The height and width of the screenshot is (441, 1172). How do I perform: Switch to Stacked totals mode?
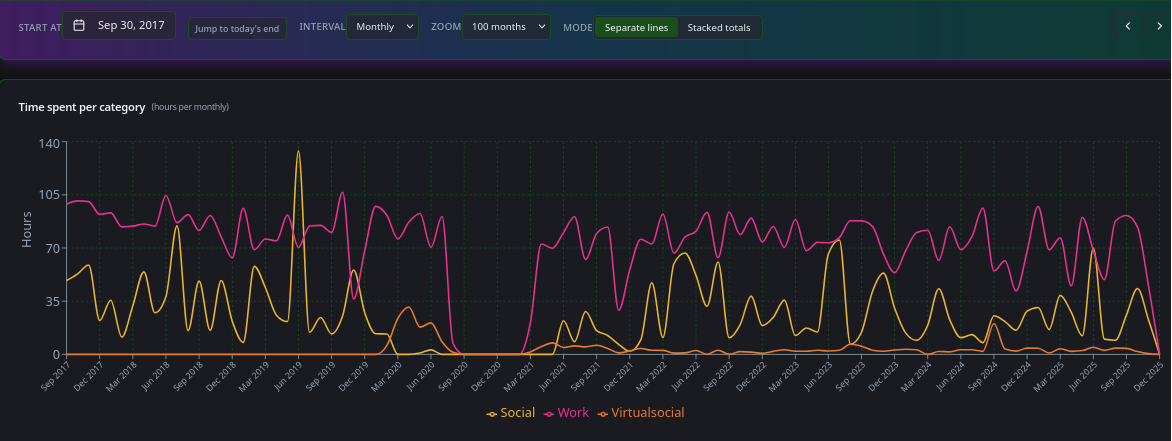point(718,27)
